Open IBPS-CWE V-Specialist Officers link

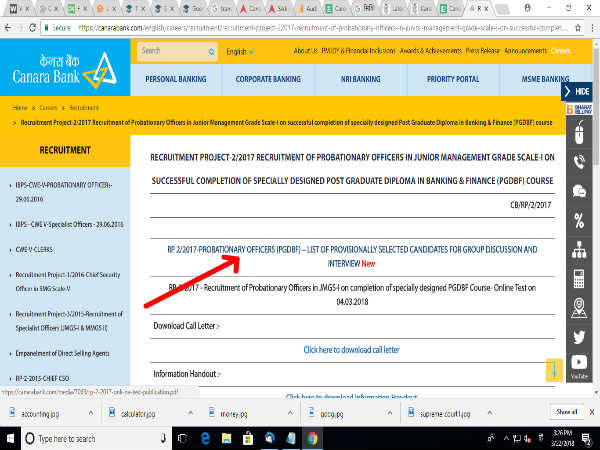pos(69,224)
